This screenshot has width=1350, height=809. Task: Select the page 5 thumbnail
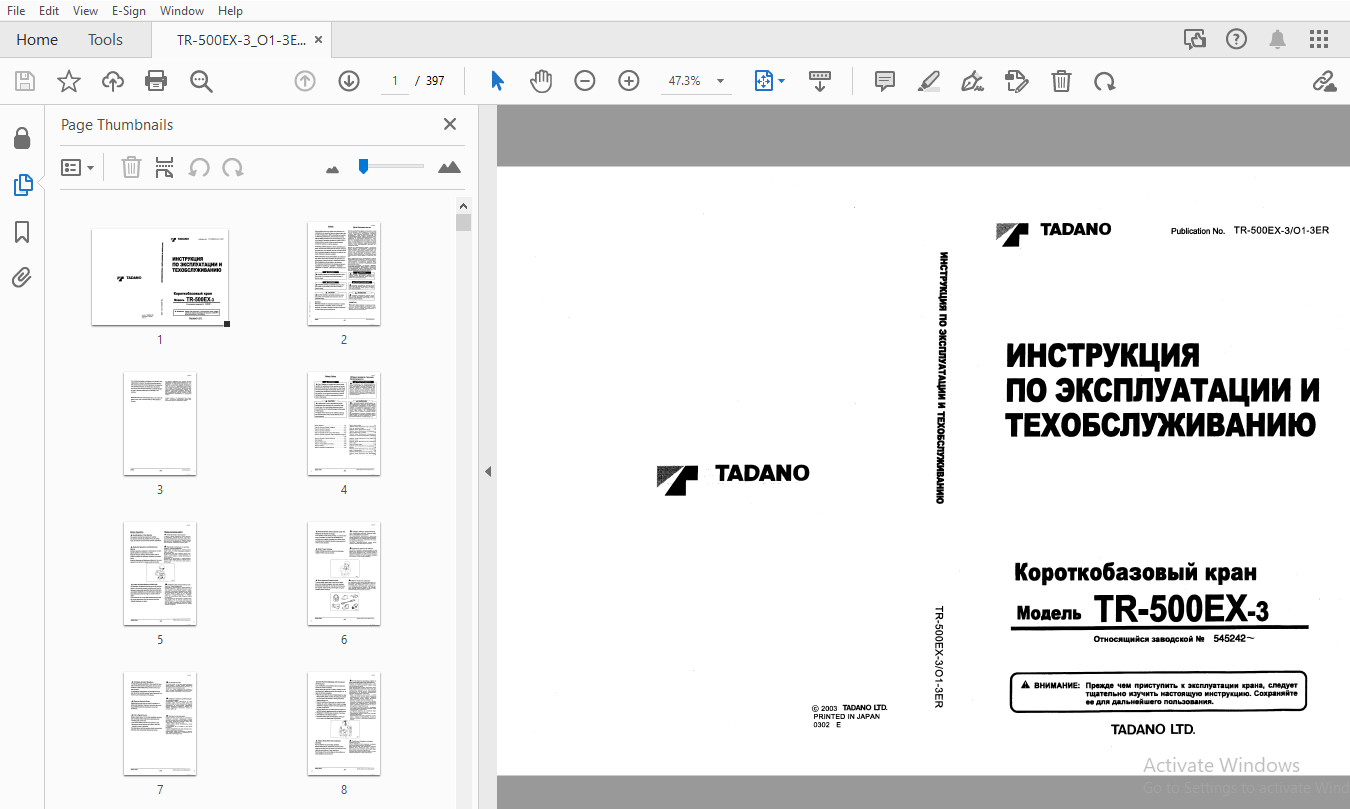tap(160, 574)
